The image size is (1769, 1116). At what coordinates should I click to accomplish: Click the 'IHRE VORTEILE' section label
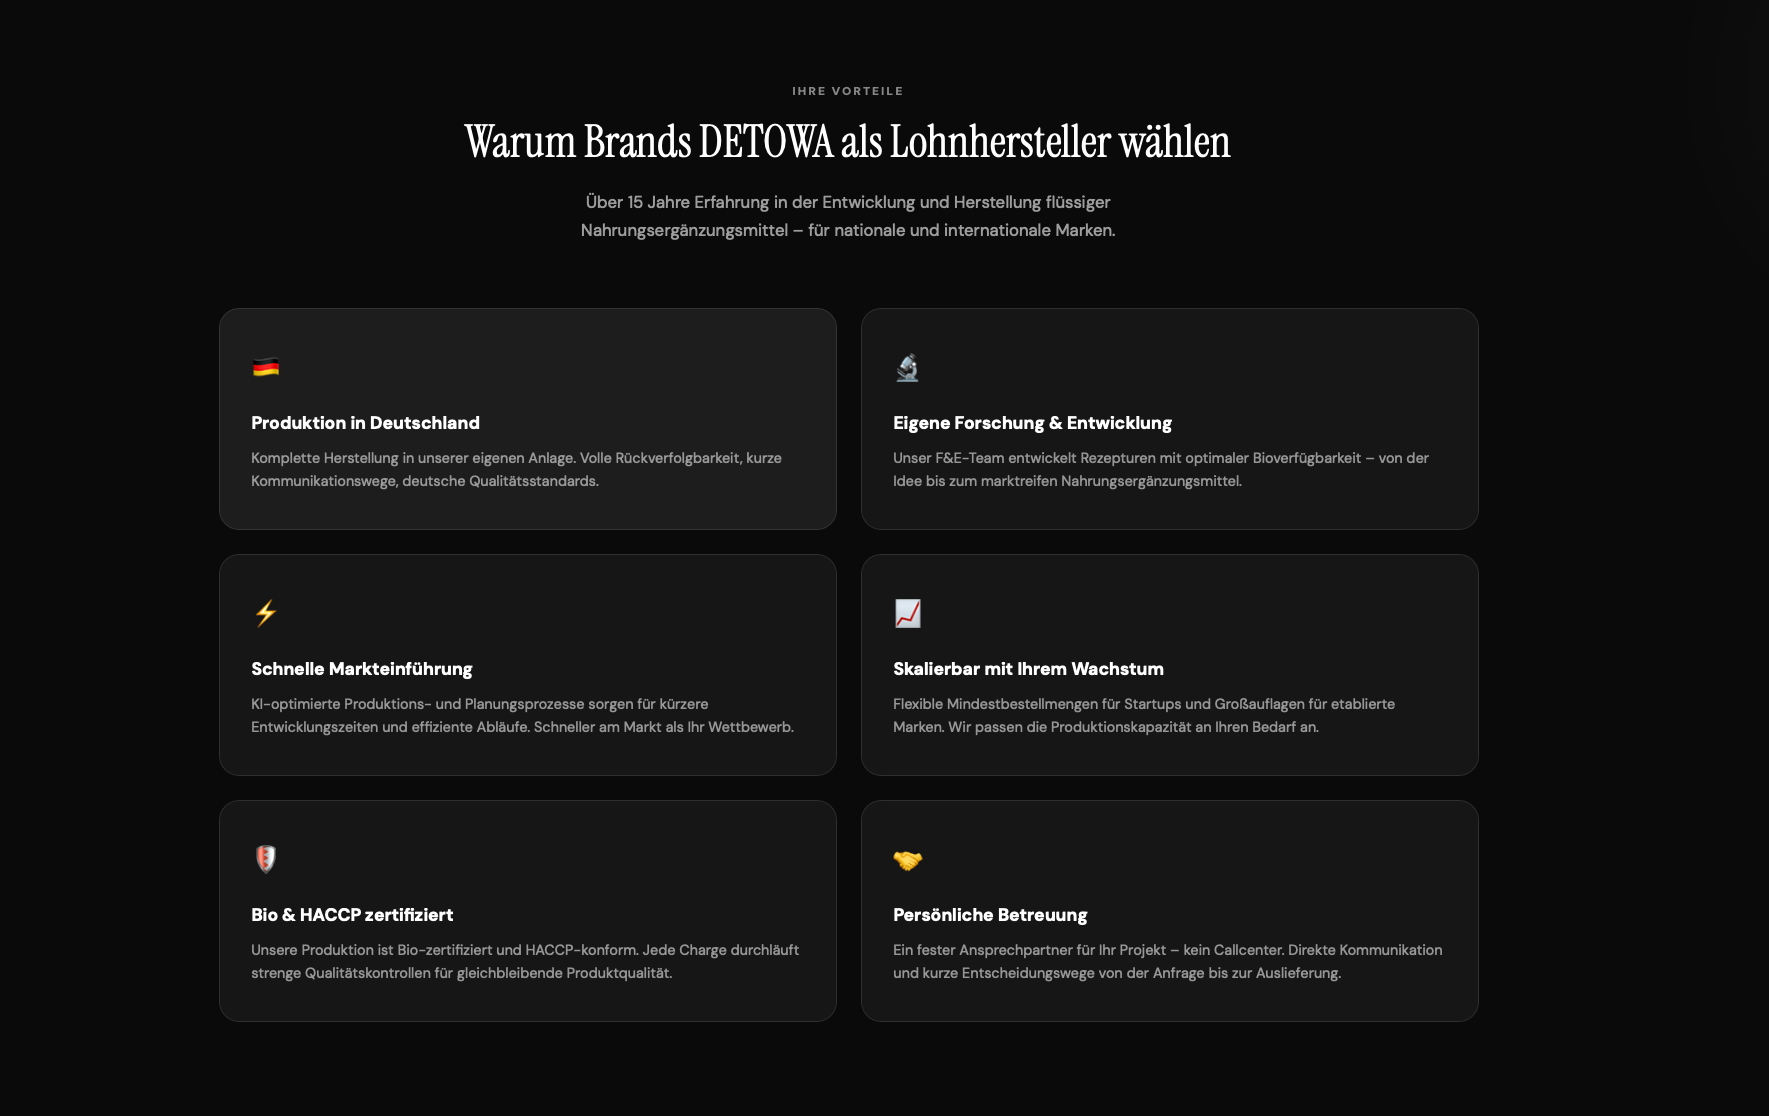pos(847,91)
